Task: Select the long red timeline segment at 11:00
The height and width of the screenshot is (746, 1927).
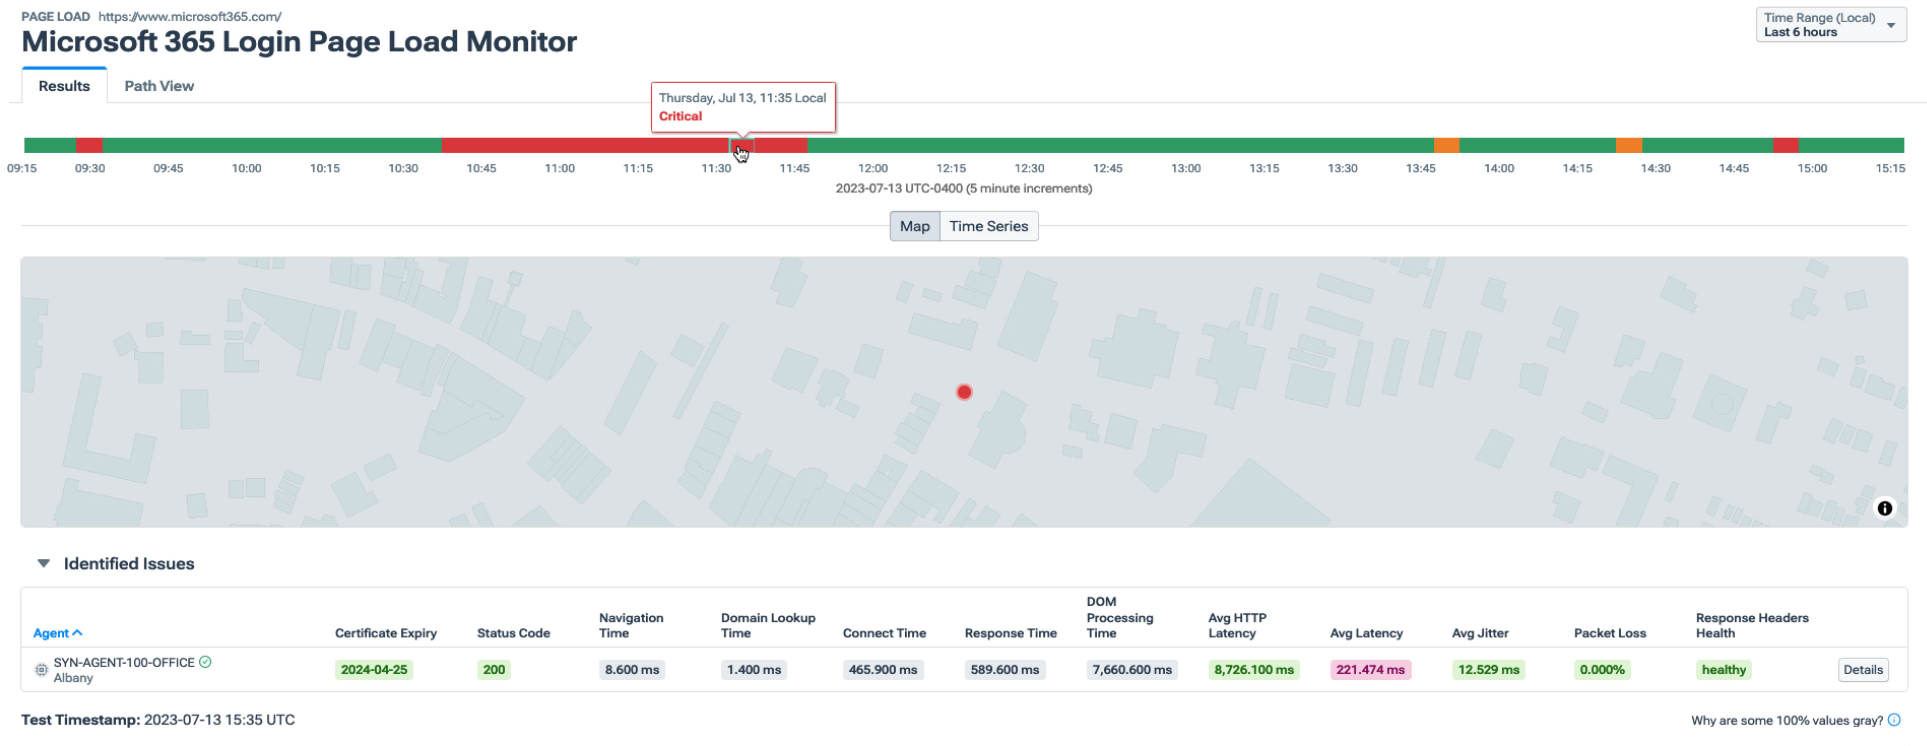Action: click(585, 146)
